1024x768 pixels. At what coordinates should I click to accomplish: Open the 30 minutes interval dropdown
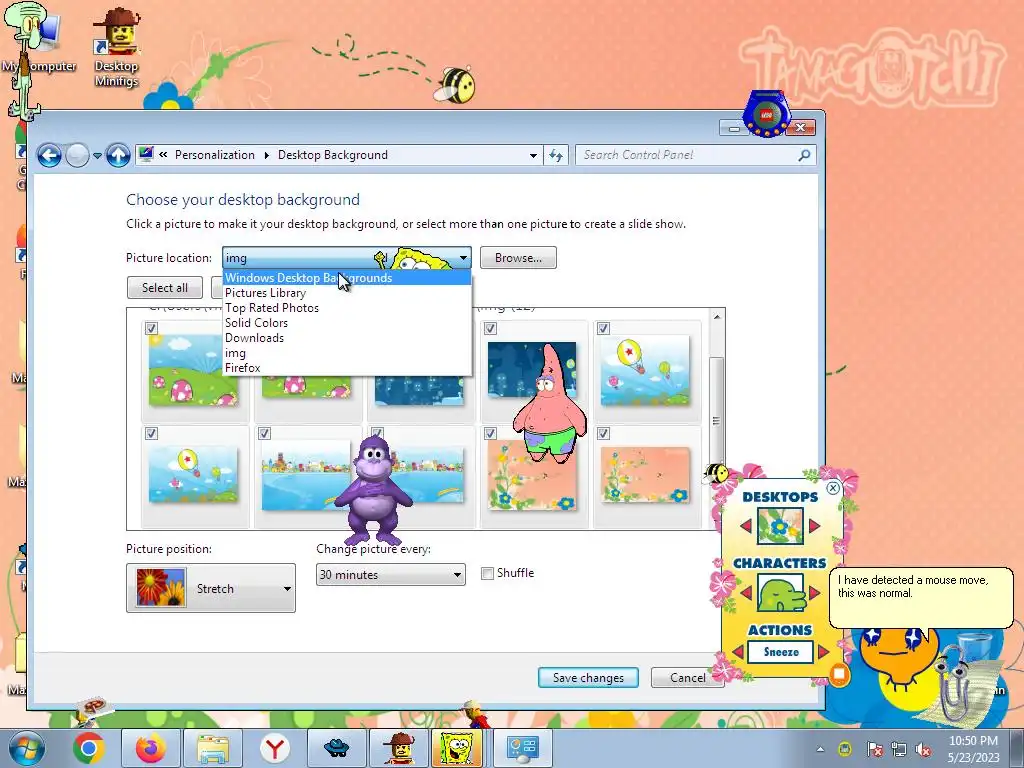click(x=391, y=575)
